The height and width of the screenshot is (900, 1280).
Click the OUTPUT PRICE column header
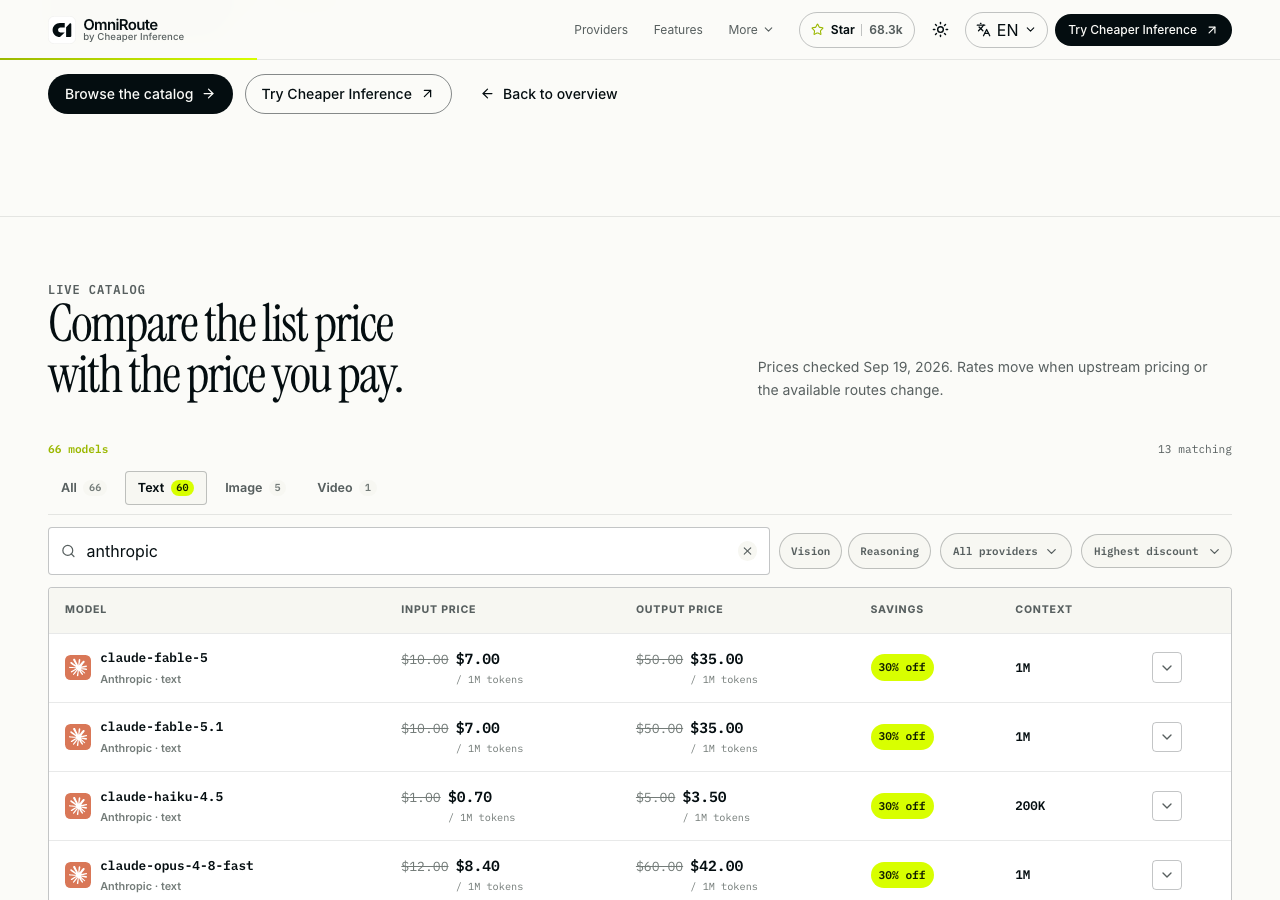coord(679,609)
